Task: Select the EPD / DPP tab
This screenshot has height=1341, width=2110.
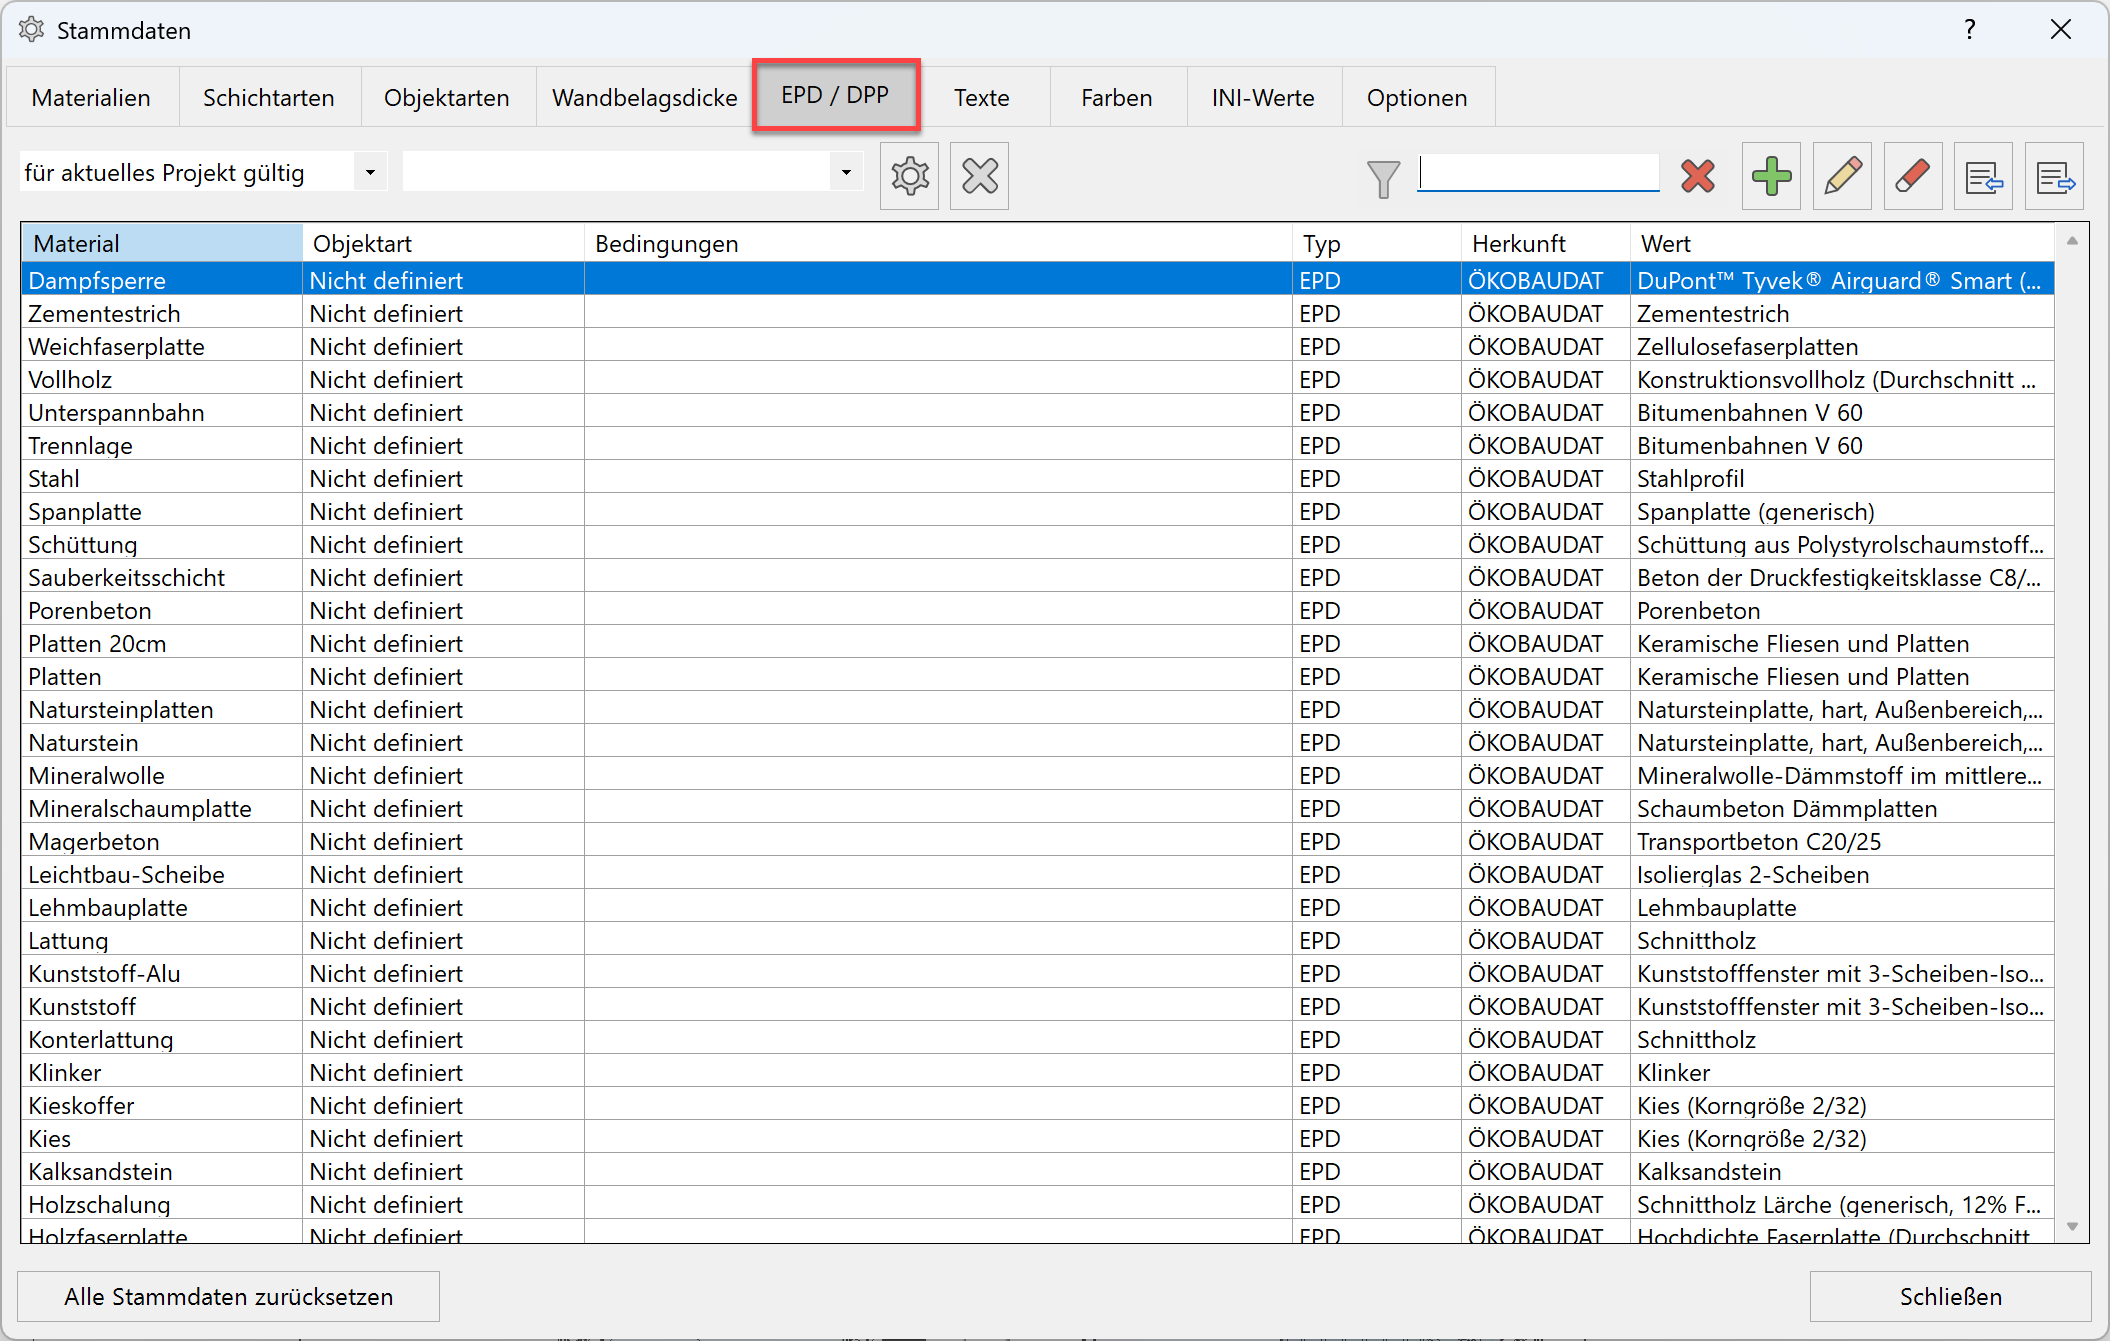Action: point(836,95)
